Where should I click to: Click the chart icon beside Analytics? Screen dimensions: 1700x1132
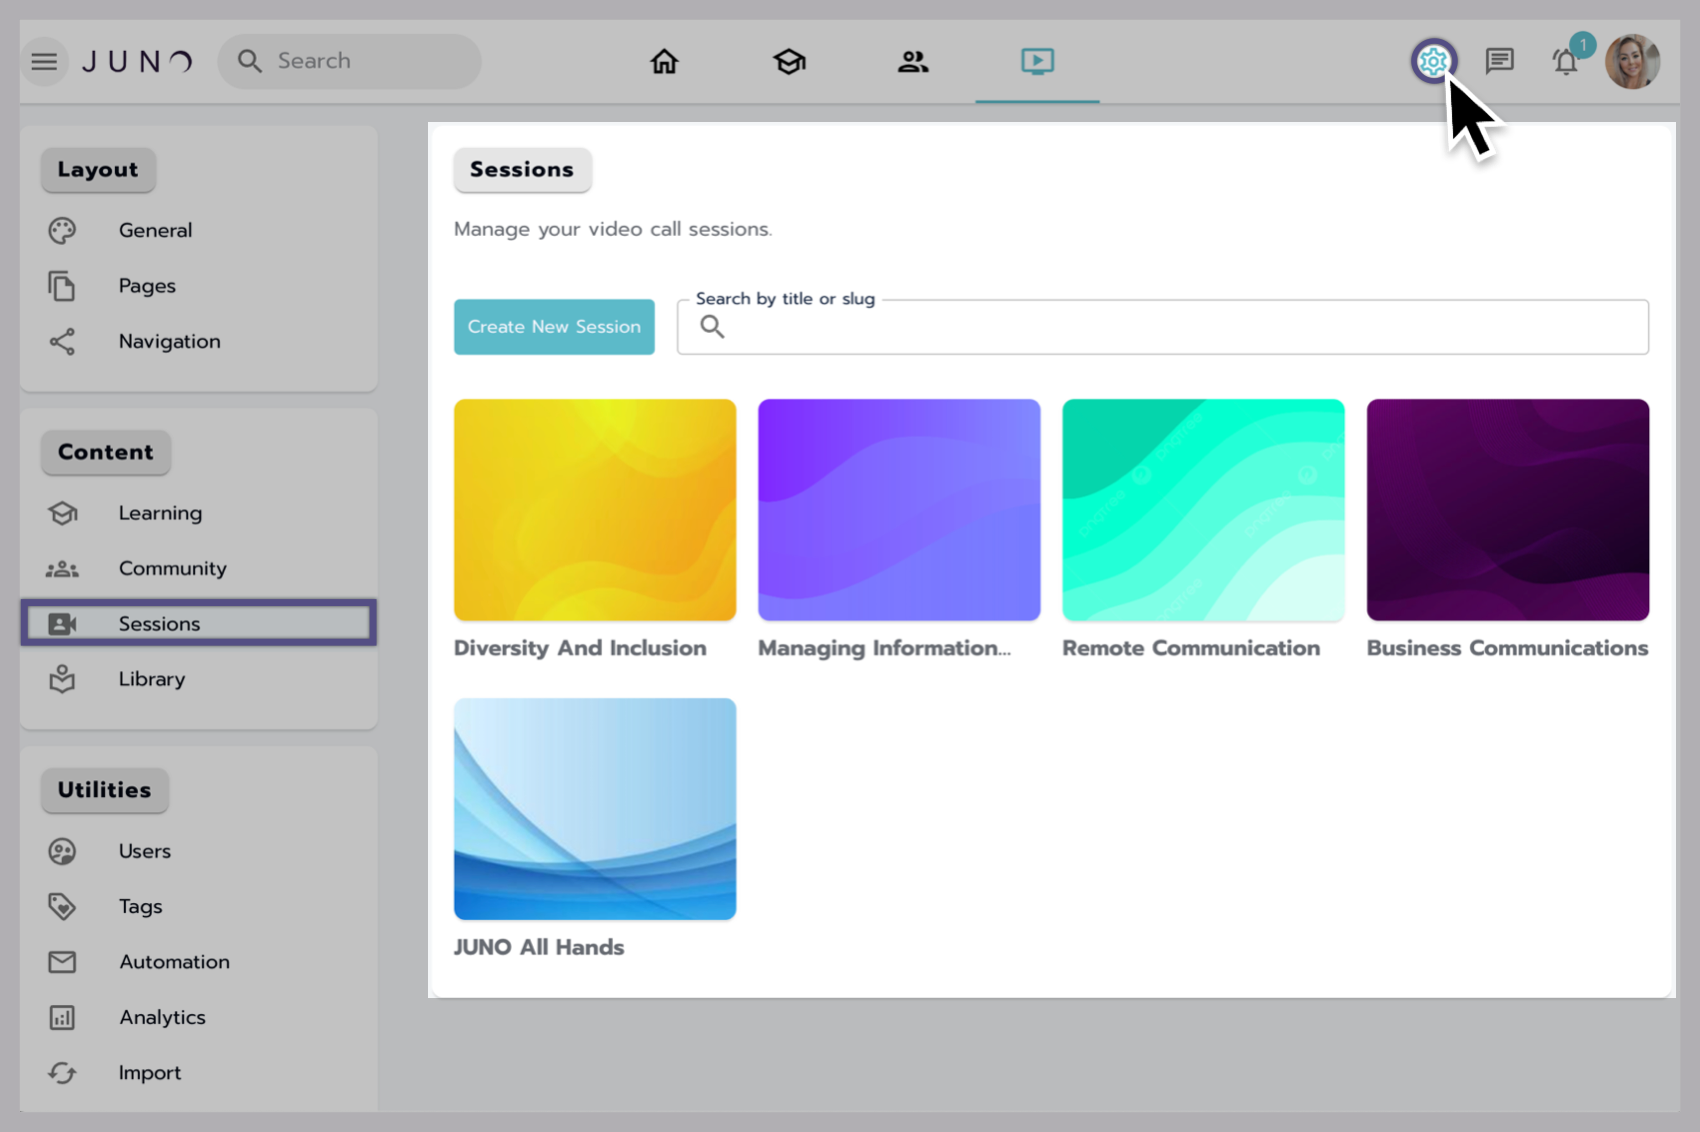point(62,1018)
